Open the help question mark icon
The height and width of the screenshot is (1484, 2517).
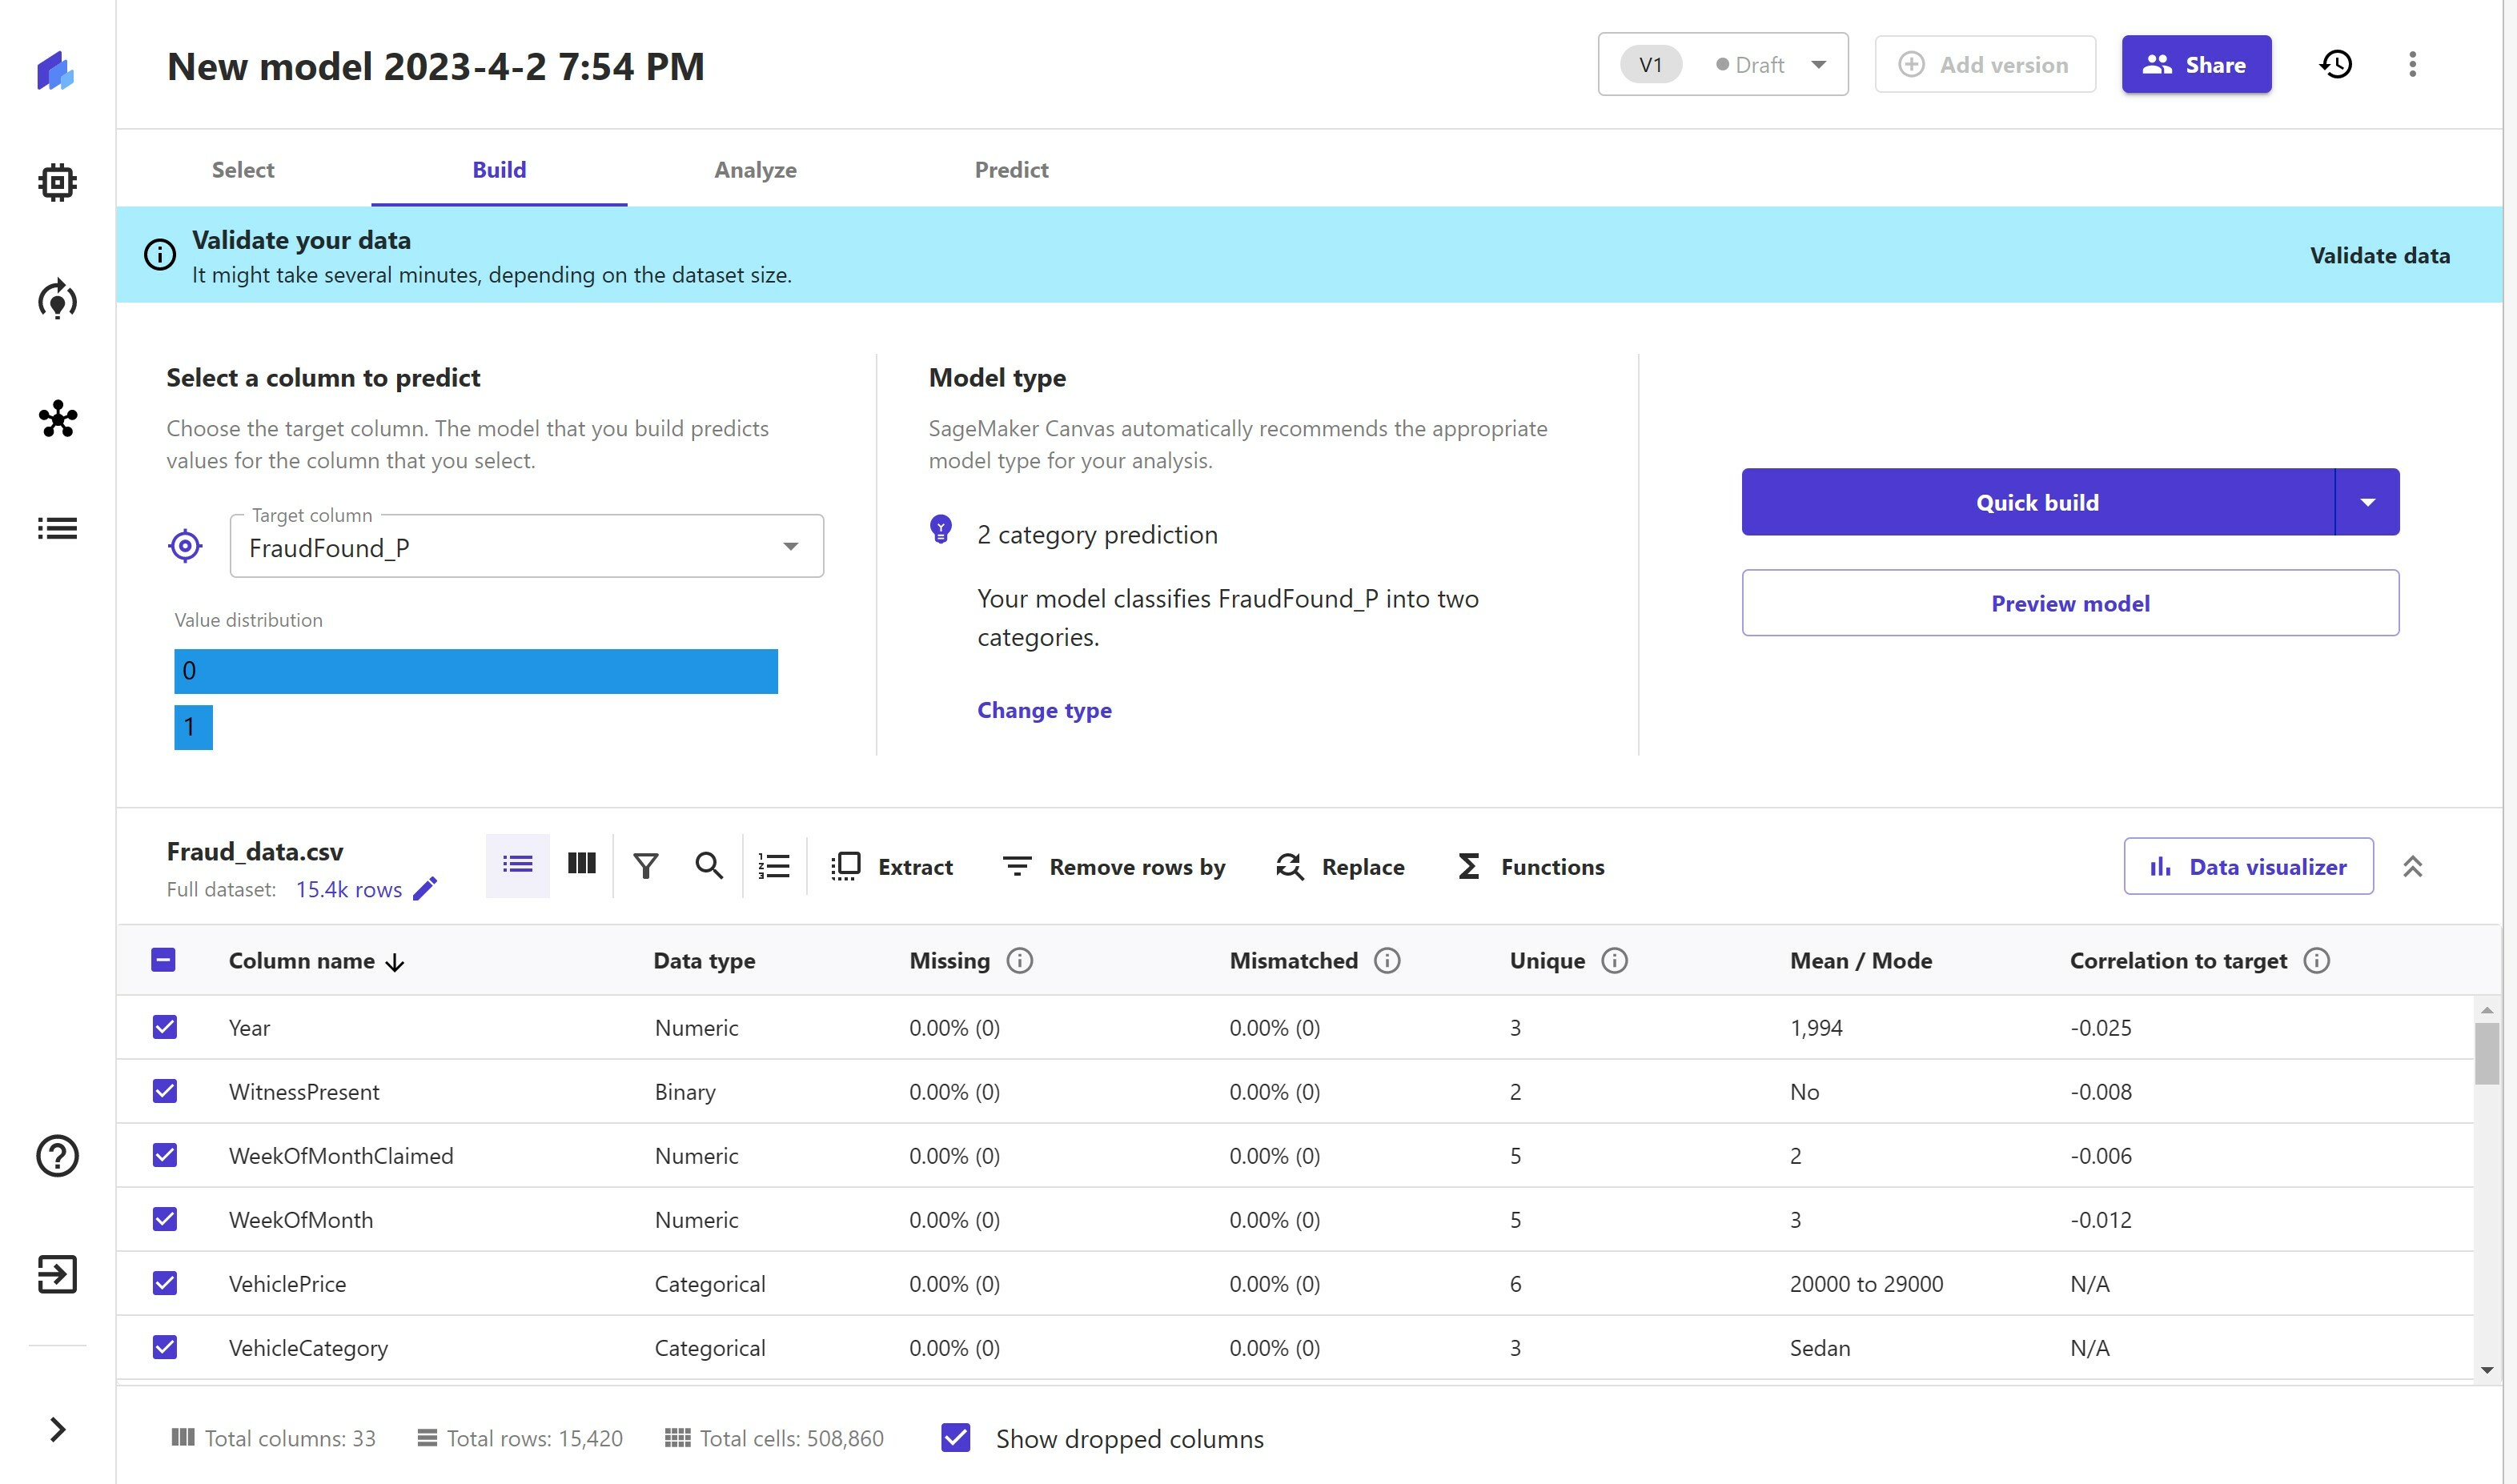[x=57, y=1156]
